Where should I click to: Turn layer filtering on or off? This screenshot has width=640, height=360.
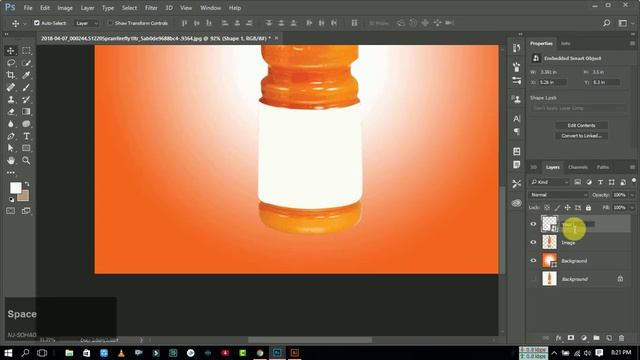(x=634, y=180)
